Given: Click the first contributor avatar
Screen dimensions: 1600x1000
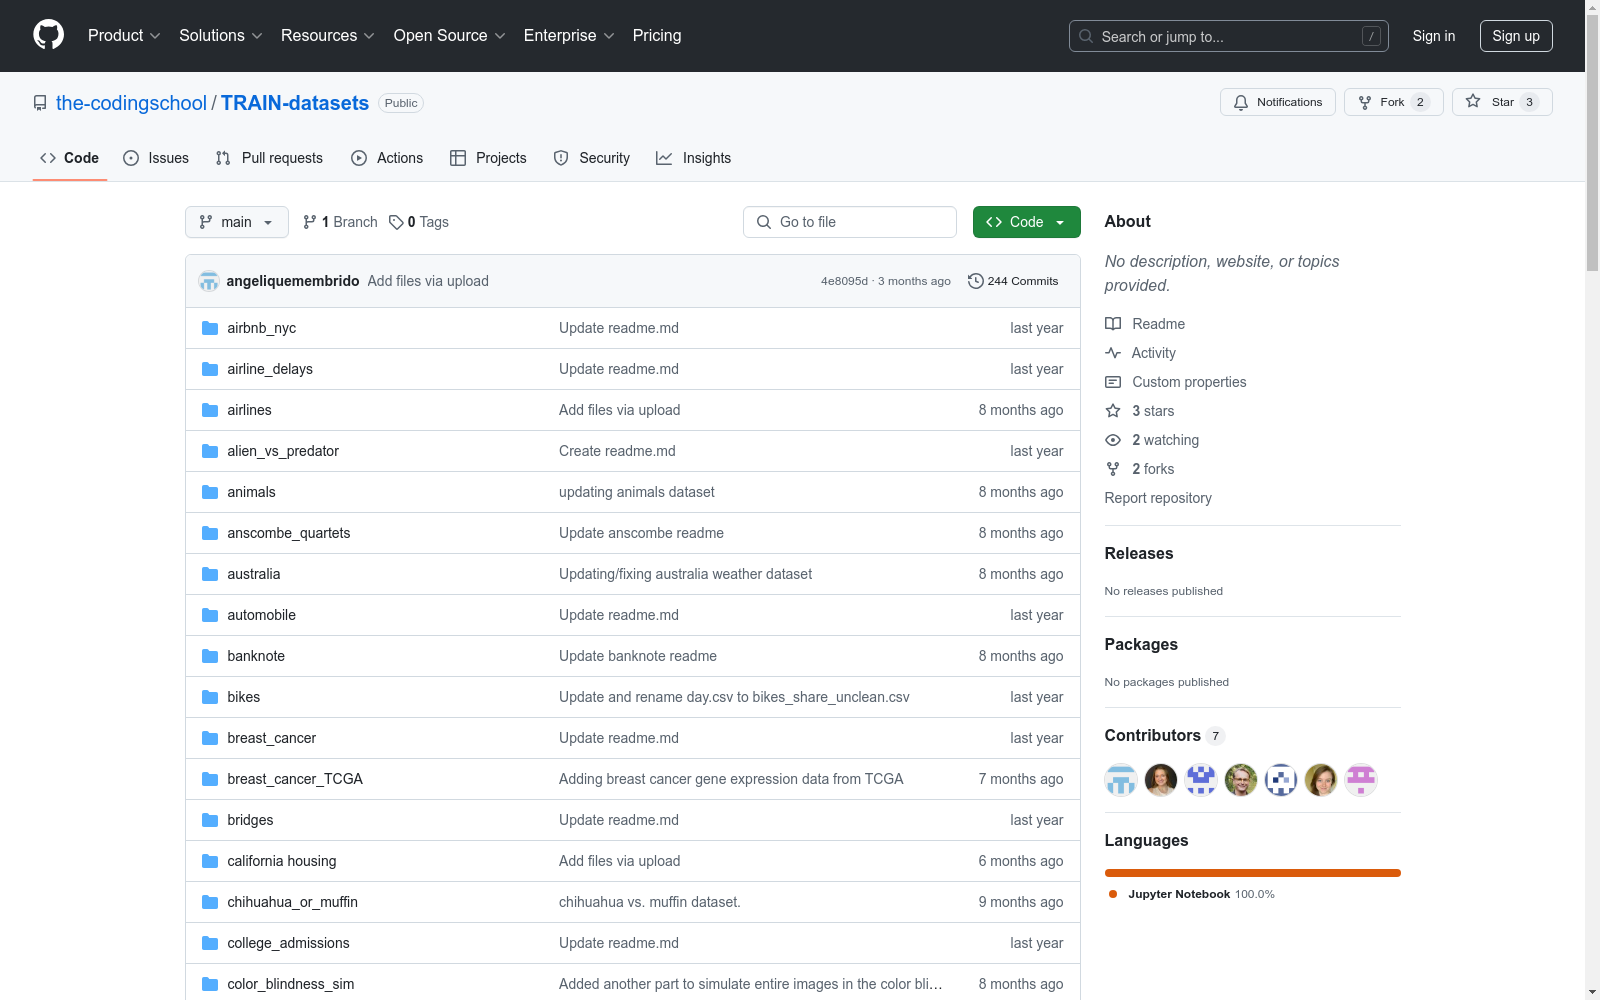Looking at the screenshot, I should (x=1121, y=780).
